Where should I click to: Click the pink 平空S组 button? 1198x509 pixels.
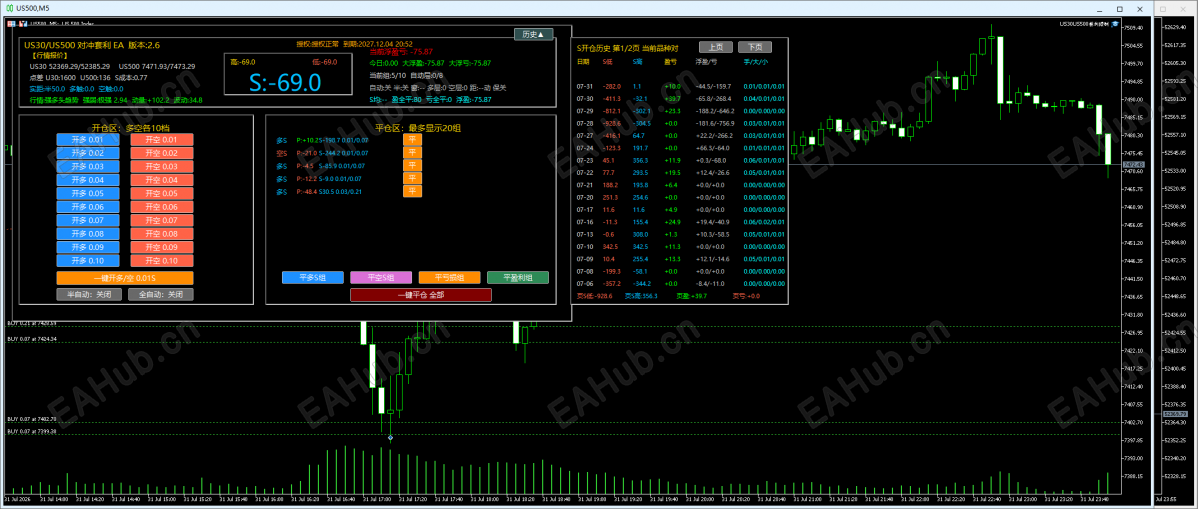pyautogui.click(x=380, y=277)
